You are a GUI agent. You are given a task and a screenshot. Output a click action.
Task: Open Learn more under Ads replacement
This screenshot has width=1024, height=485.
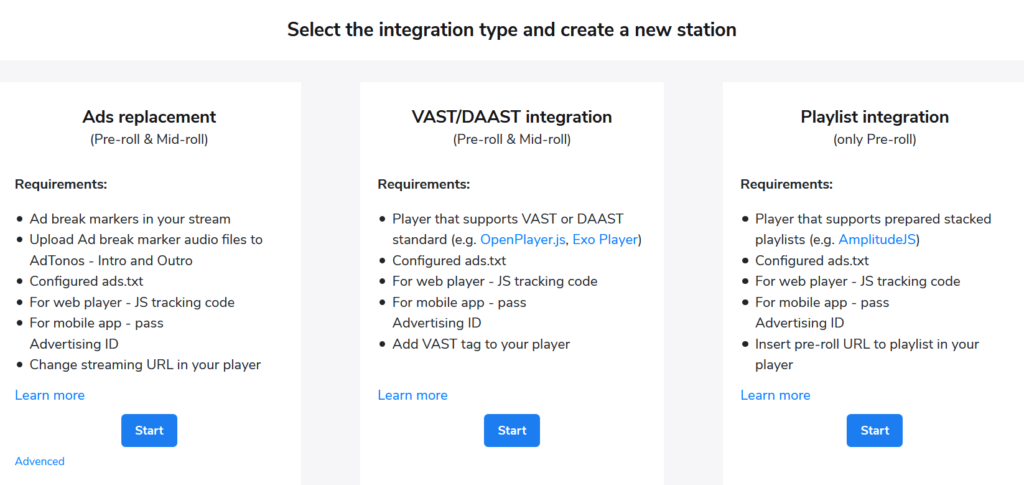[x=50, y=395]
